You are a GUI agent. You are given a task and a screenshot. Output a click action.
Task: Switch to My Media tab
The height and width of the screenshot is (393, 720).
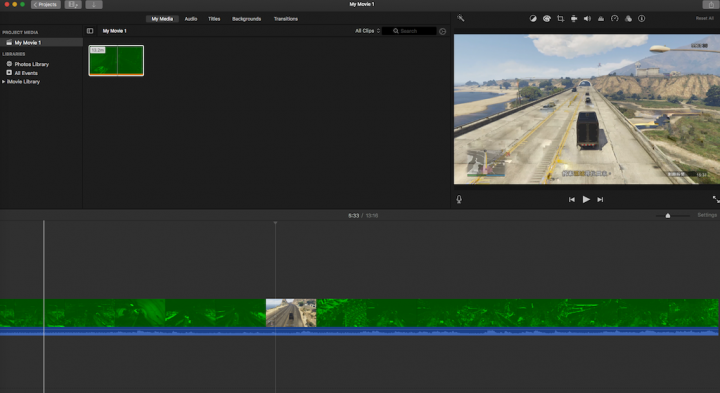coord(162,19)
